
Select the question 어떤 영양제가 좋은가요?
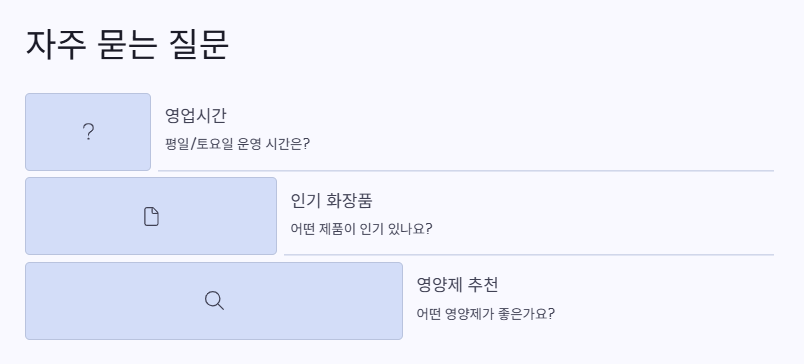(486, 313)
